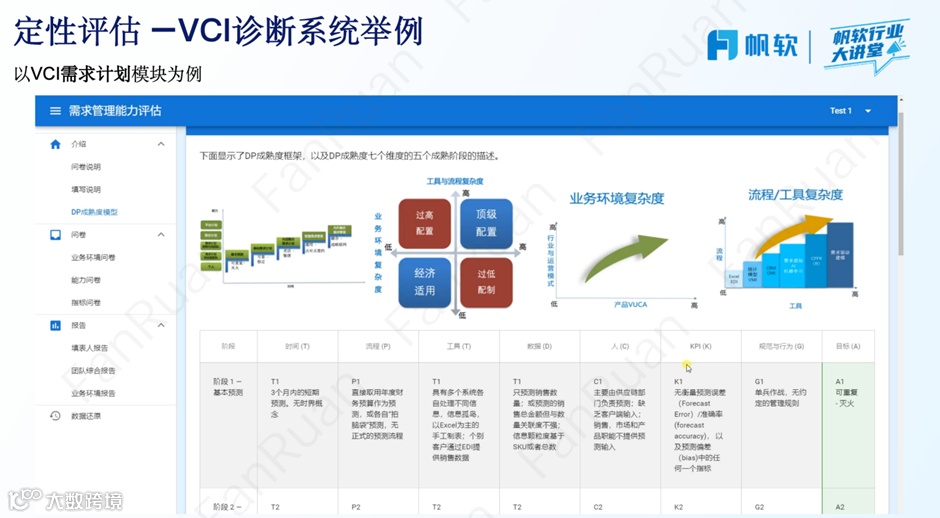Image resolution: width=940 pixels, height=518 pixels.
Task: Click the blue 经济适用 quadrant tile
Action: (x=424, y=282)
